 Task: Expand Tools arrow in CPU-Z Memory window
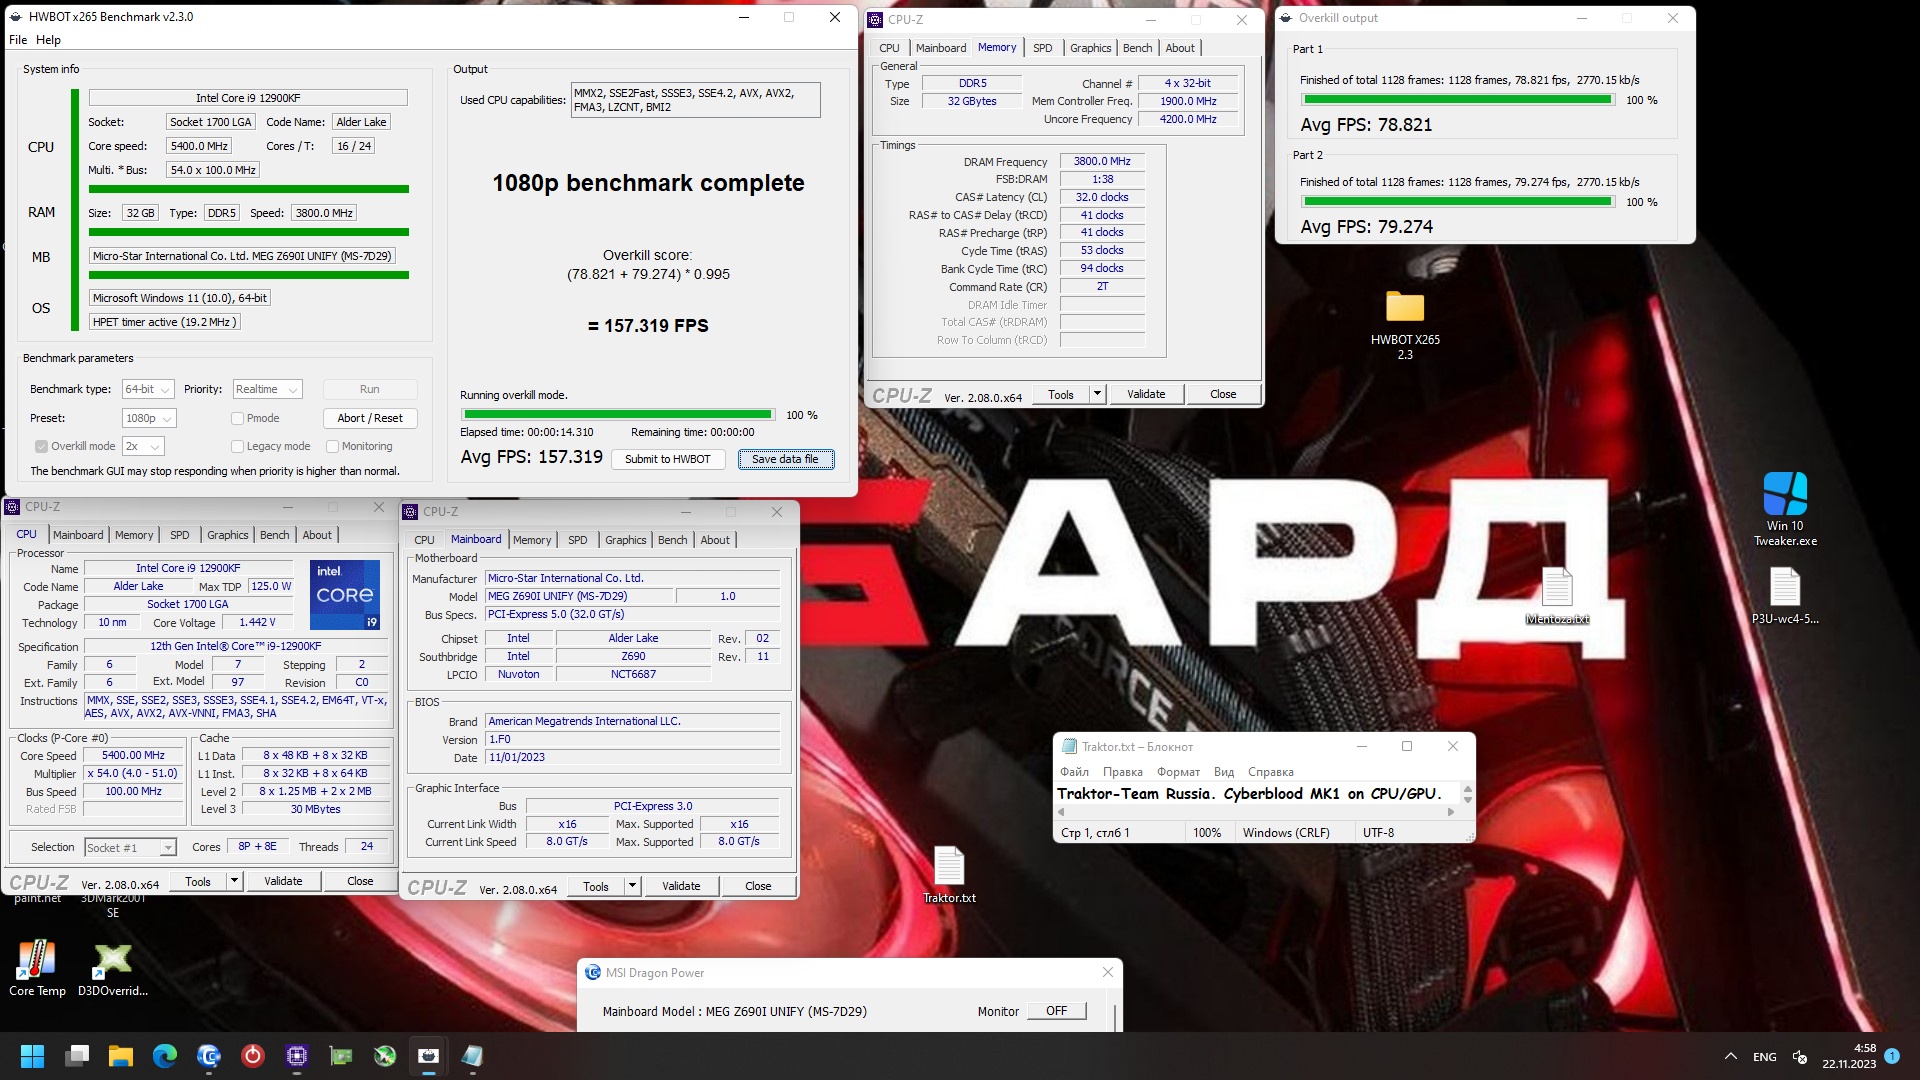click(1097, 394)
